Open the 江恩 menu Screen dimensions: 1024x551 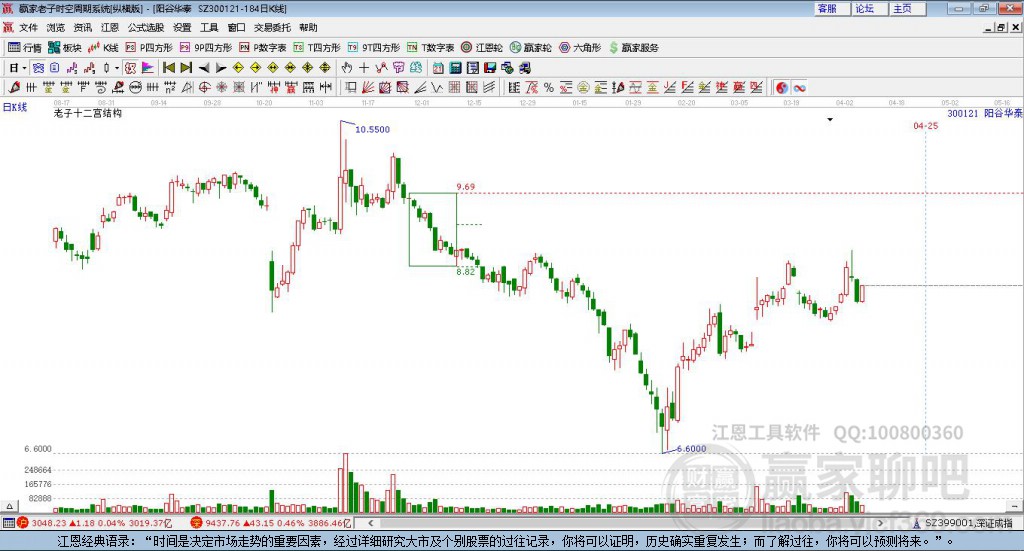click(110, 27)
